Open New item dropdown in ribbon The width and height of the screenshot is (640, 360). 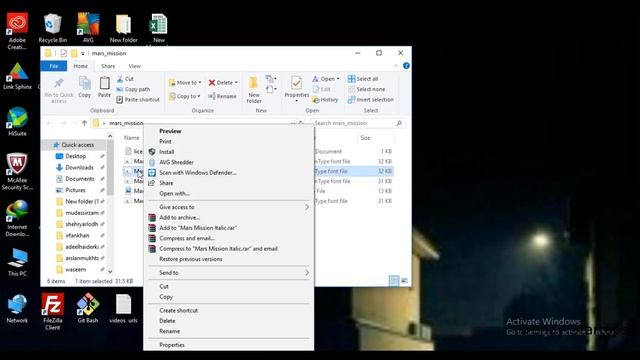[271, 78]
